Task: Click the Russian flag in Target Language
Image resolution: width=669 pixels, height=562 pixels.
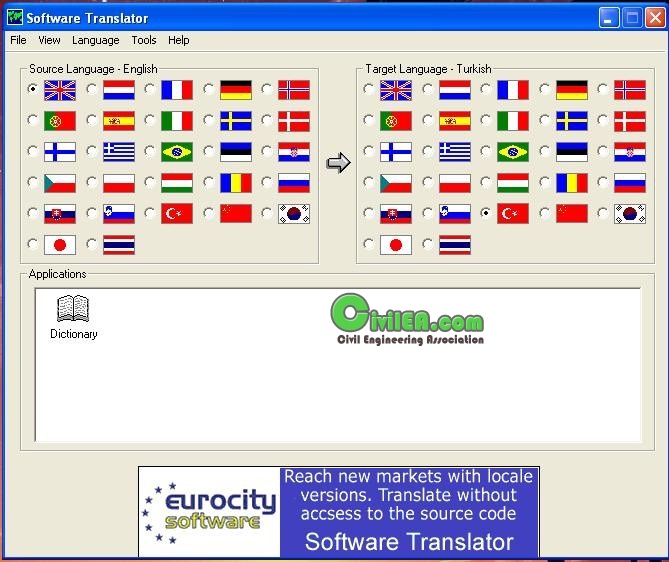Action: coord(630,183)
